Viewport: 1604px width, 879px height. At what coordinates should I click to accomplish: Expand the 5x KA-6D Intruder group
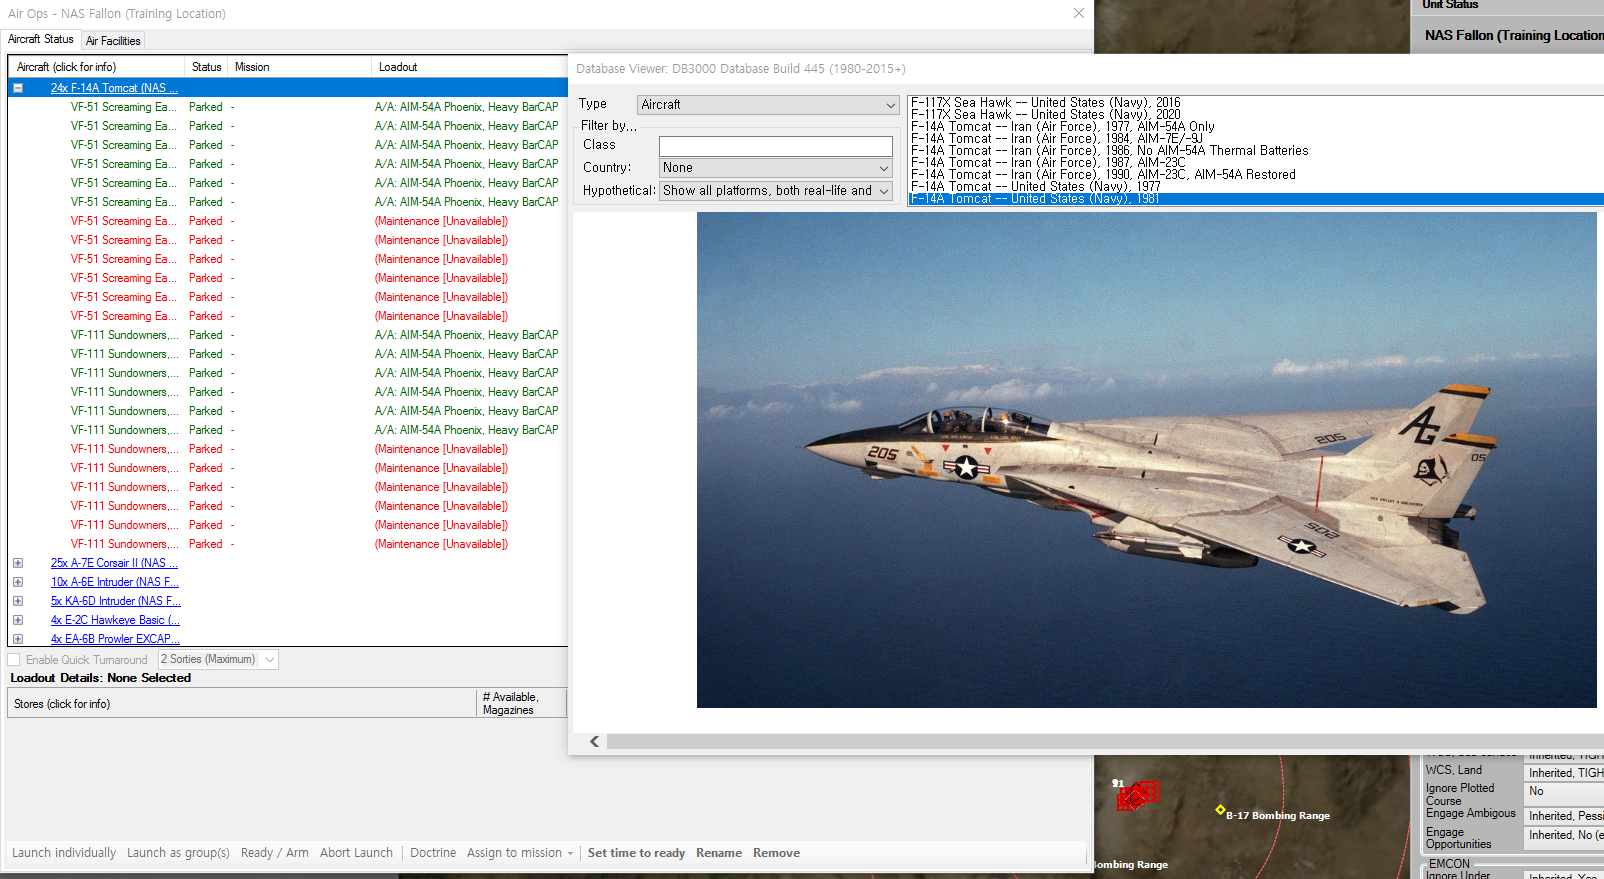click(x=18, y=601)
